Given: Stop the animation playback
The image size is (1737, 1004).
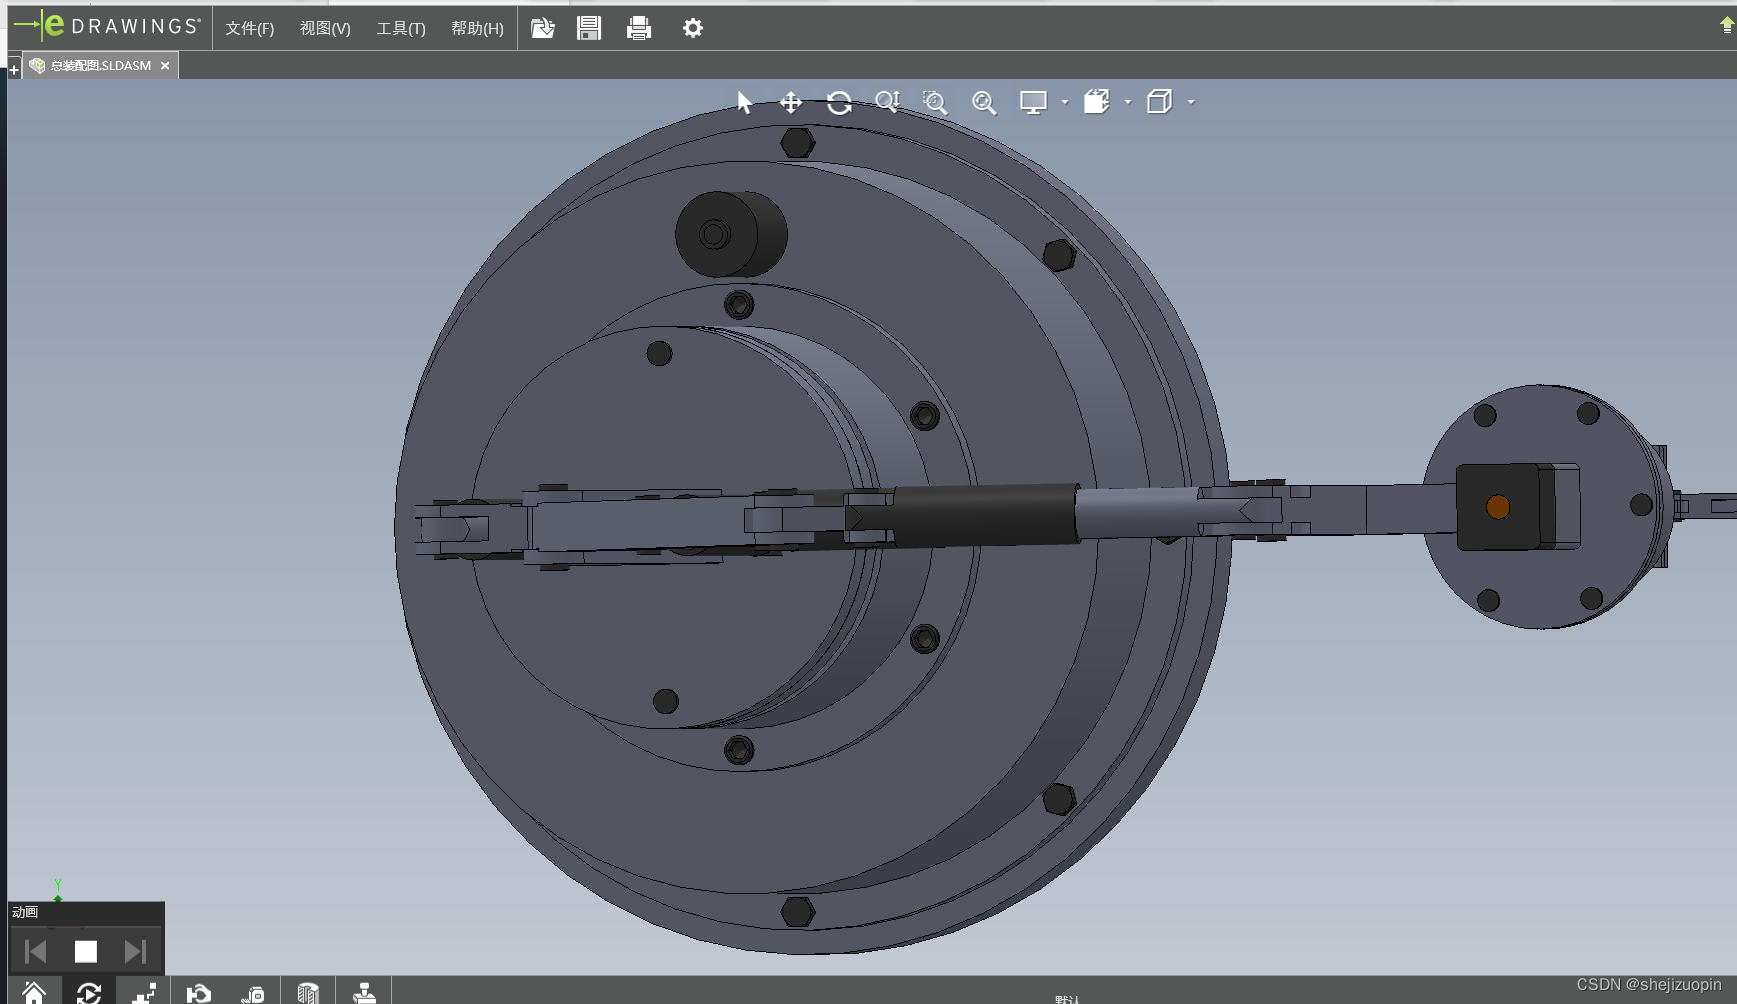Looking at the screenshot, I should click(x=86, y=951).
